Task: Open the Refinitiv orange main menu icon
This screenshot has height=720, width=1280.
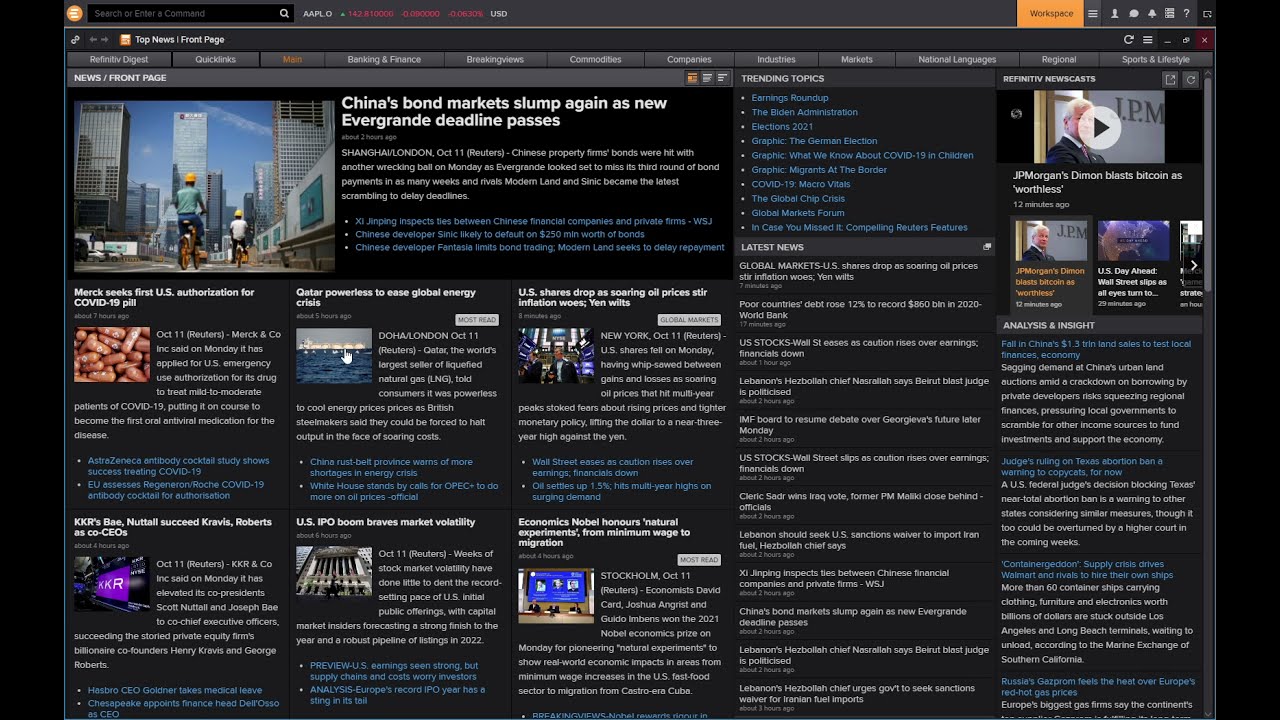Action: coord(74,13)
